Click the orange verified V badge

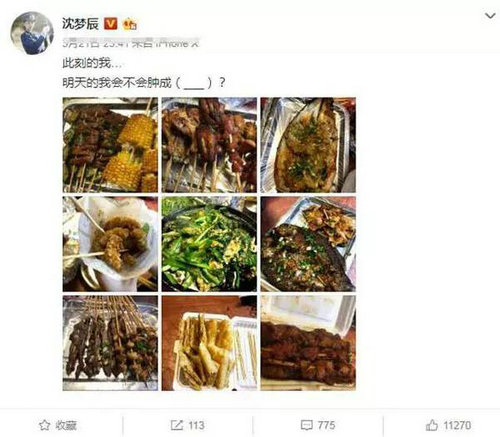click(x=111, y=24)
